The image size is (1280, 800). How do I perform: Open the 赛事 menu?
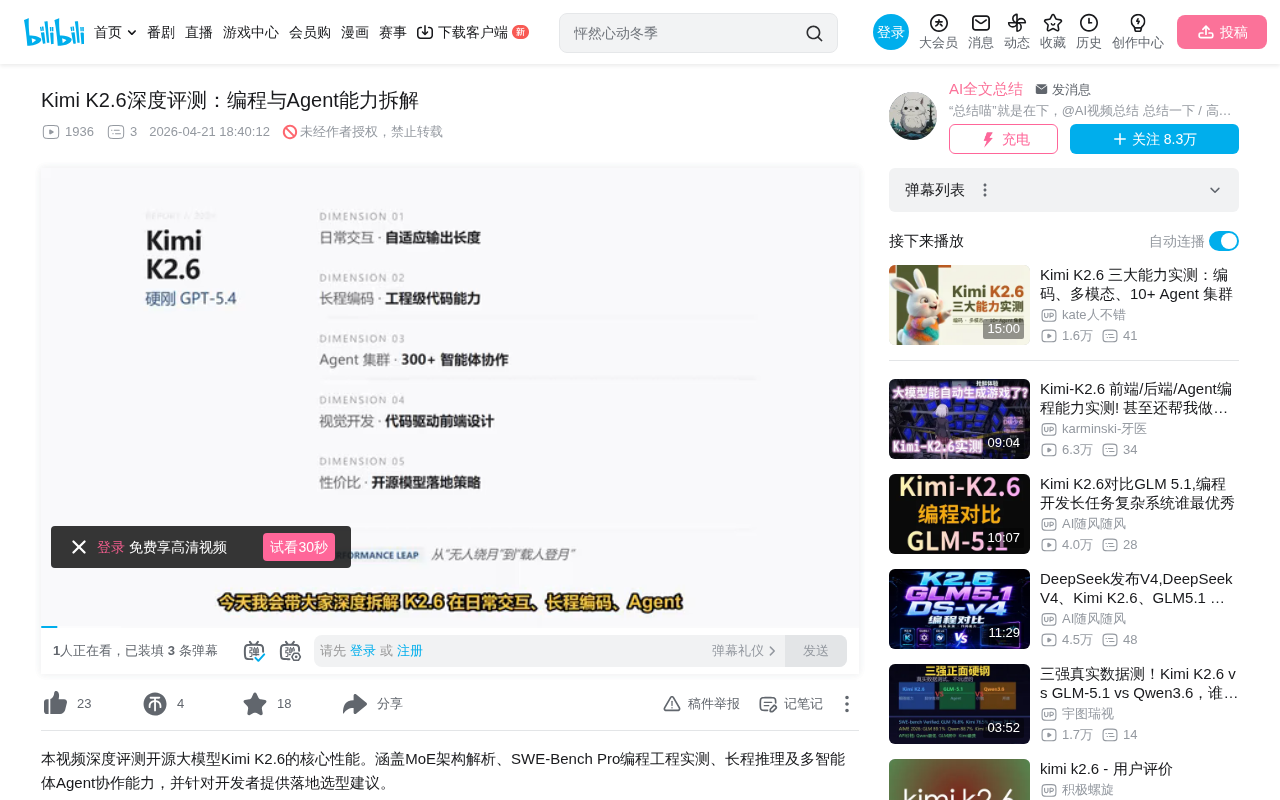[x=393, y=32]
